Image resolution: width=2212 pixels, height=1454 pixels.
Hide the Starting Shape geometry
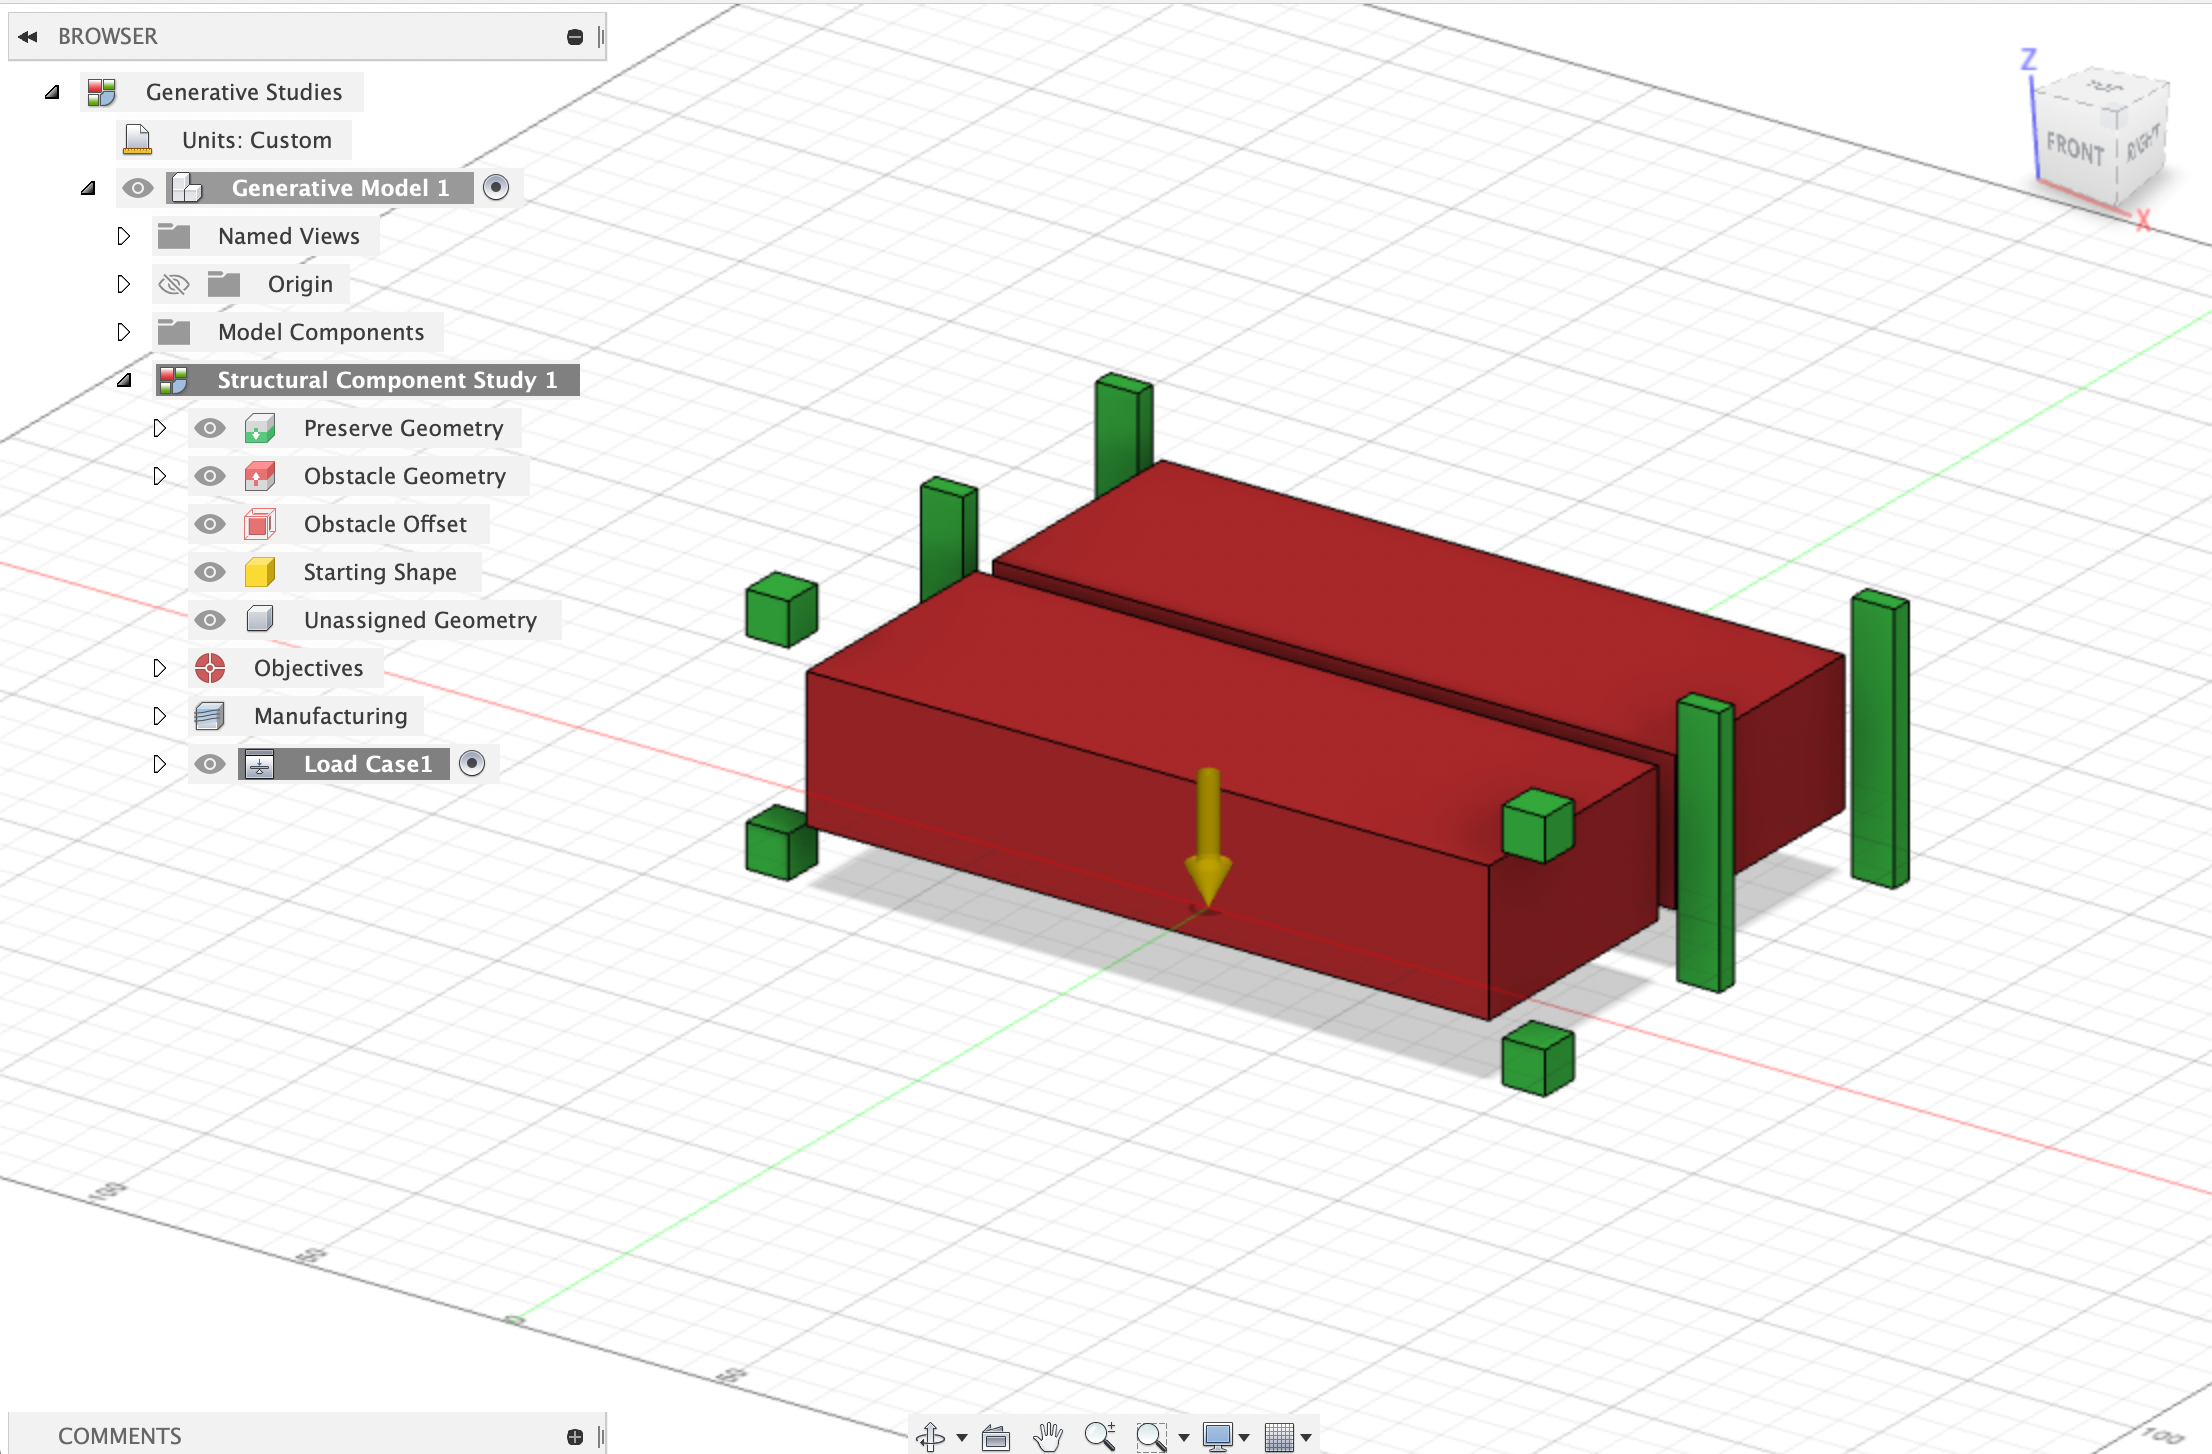(209, 571)
